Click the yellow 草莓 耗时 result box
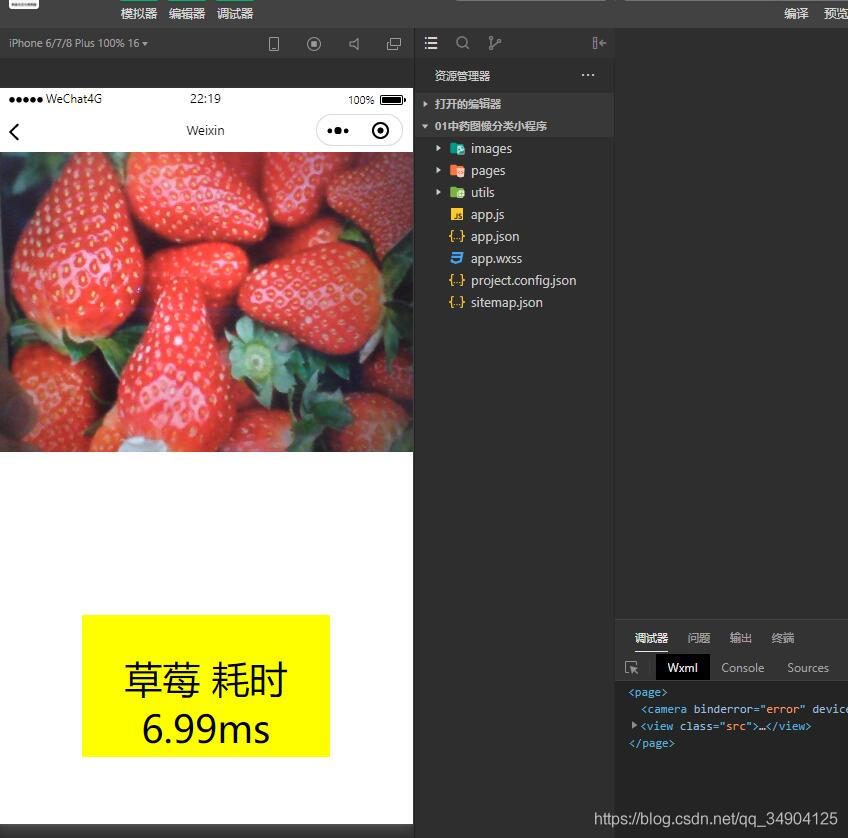The width and height of the screenshot is (848, 838). coord(206,686)
